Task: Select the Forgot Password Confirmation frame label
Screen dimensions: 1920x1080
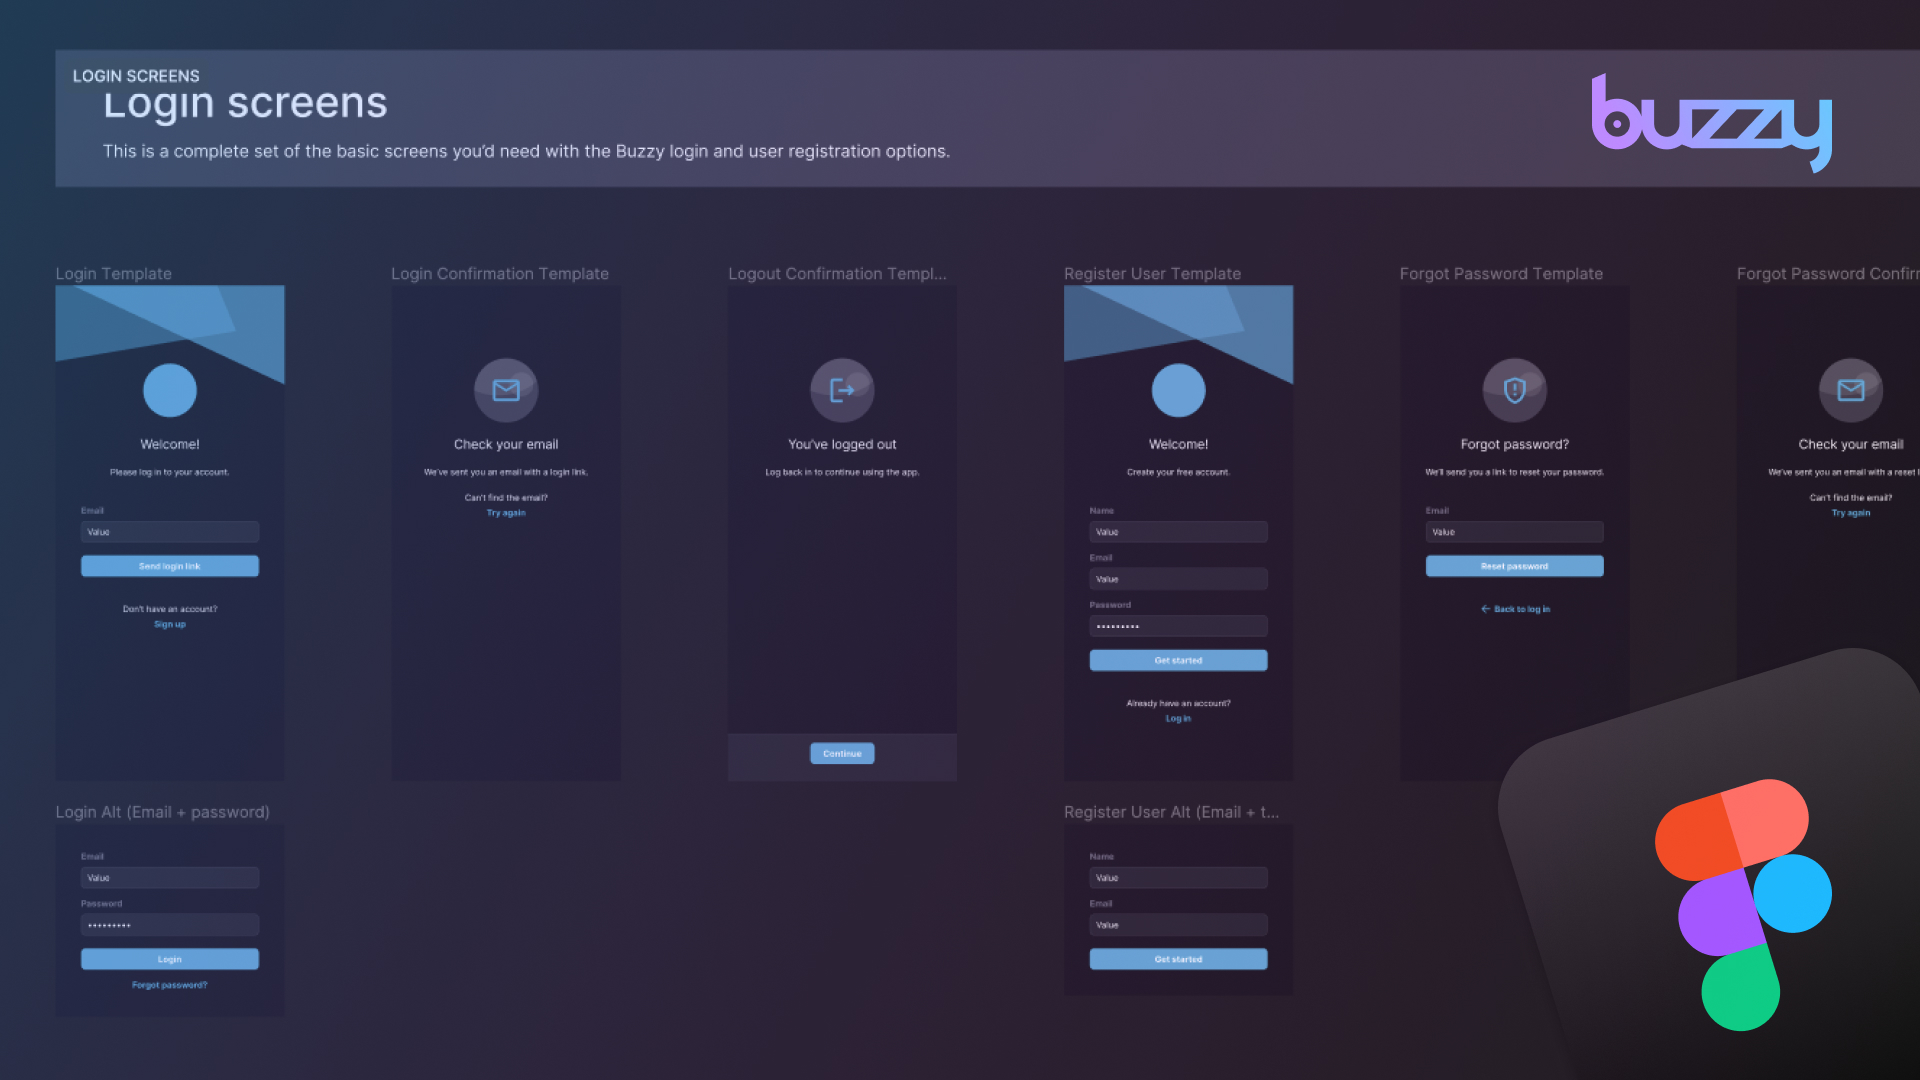Action: (x=1828, y=274)
